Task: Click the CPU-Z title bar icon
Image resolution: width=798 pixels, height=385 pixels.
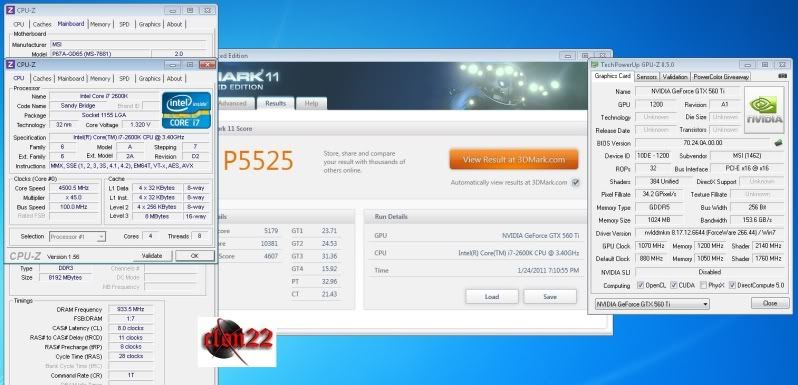Action: point(10,65)
